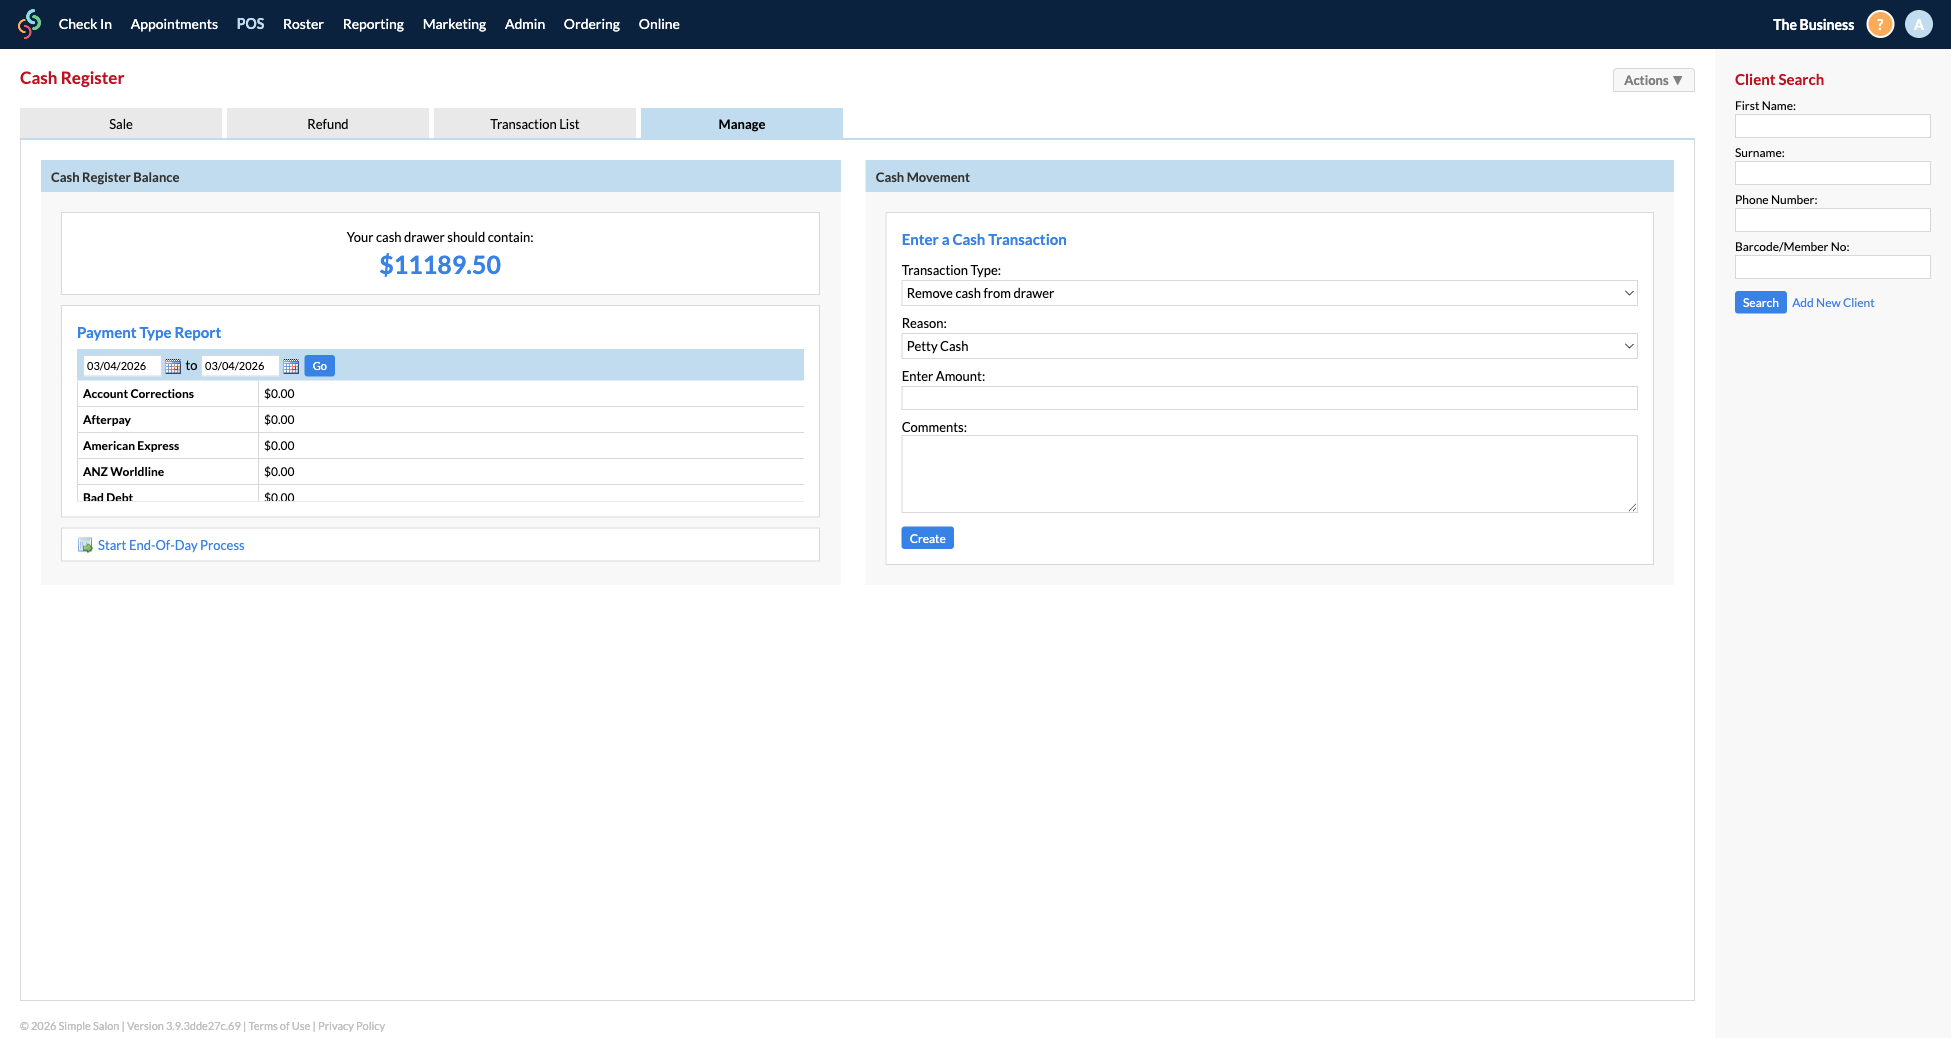Open the Reporting menu
1951x1038 pixels.
click(373, 24)
